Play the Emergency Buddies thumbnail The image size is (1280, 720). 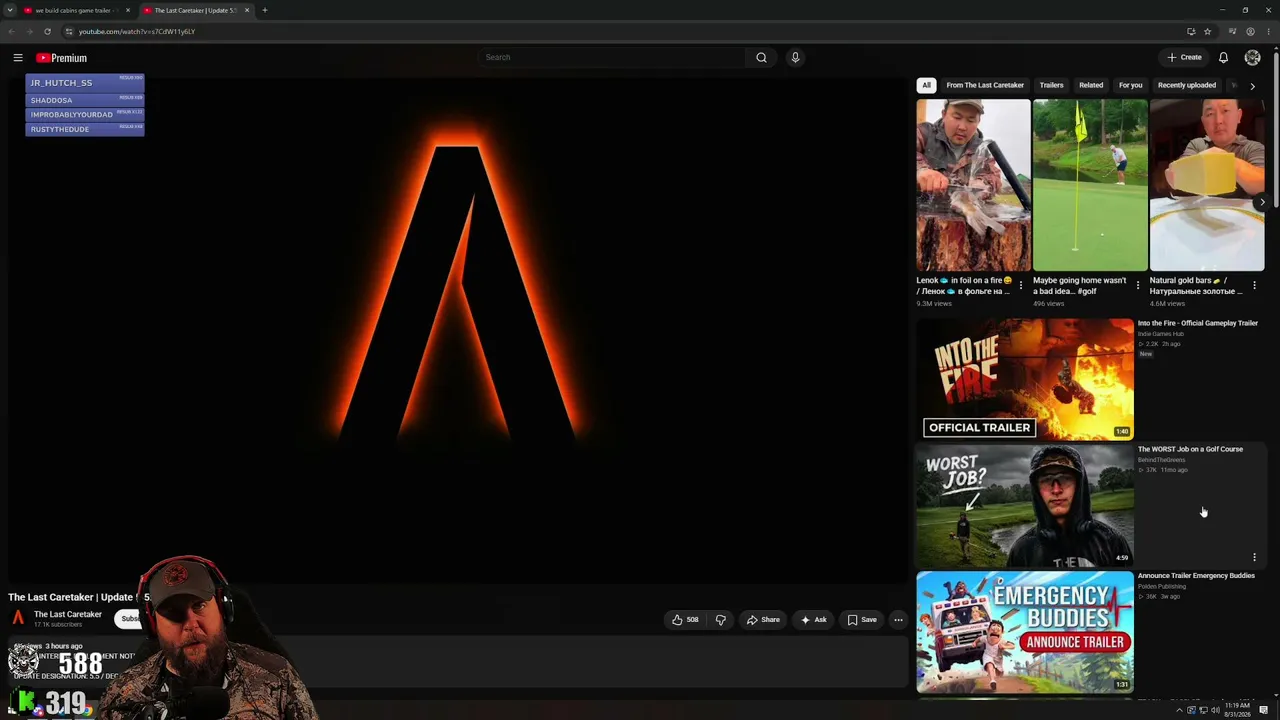pyautogui.click(x=1025, y=631)
